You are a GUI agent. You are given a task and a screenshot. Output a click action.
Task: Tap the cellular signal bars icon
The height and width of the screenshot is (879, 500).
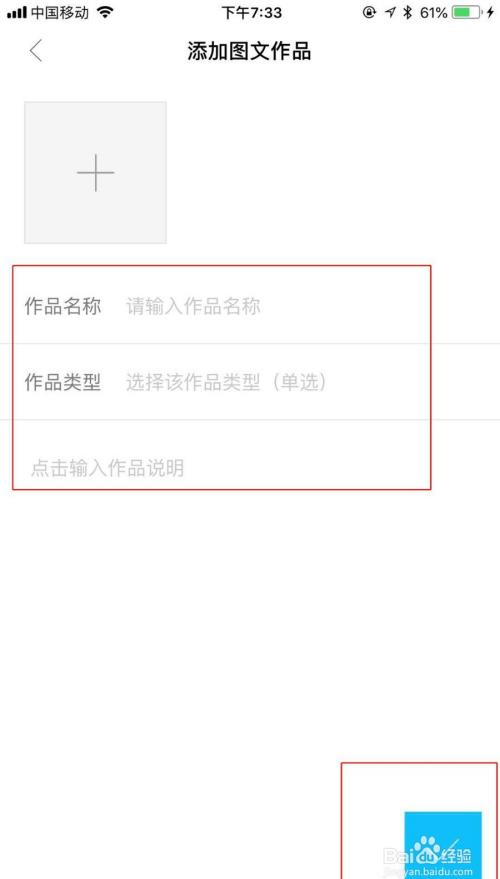(x=17, y=12)
